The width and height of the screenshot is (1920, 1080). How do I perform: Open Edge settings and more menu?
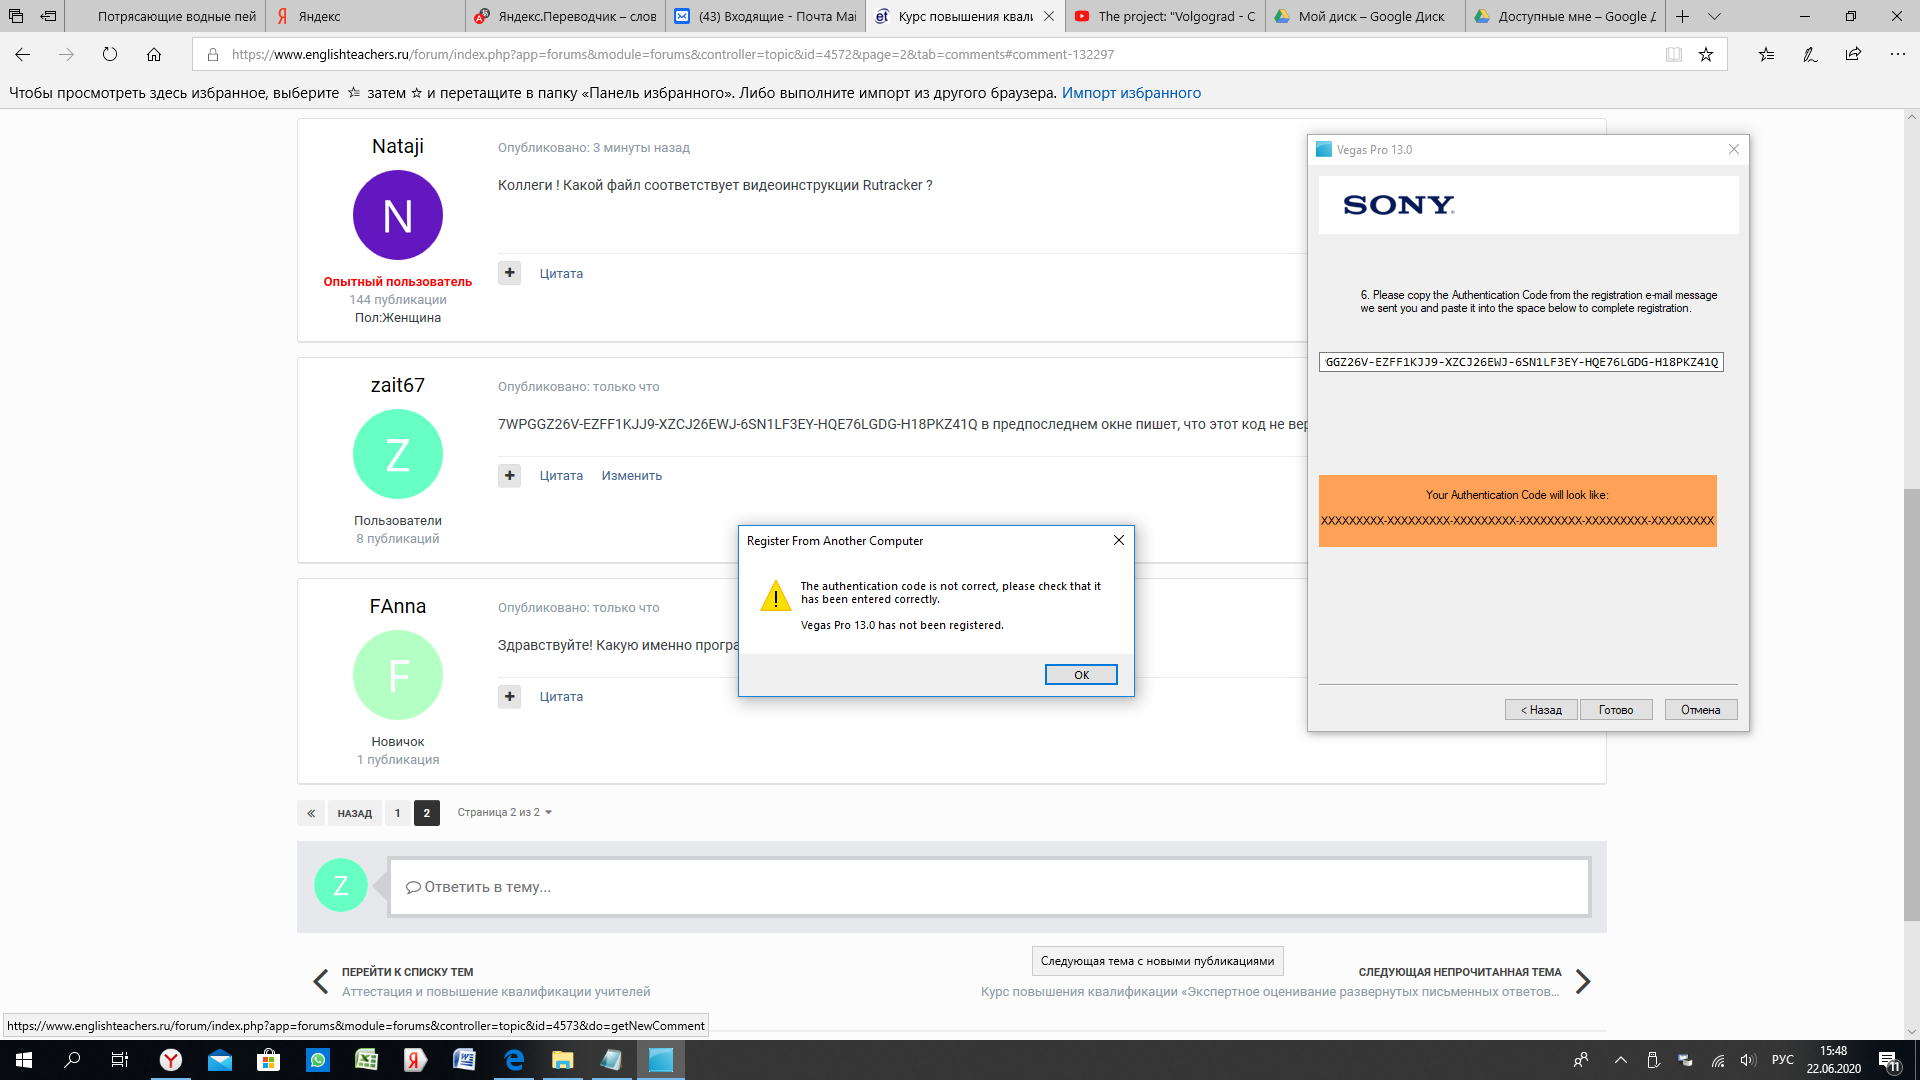1898,54
